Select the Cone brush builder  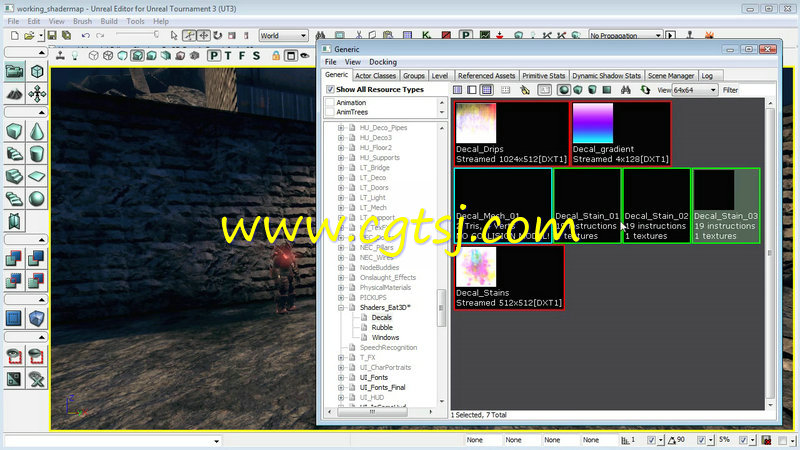click(37, 132)
